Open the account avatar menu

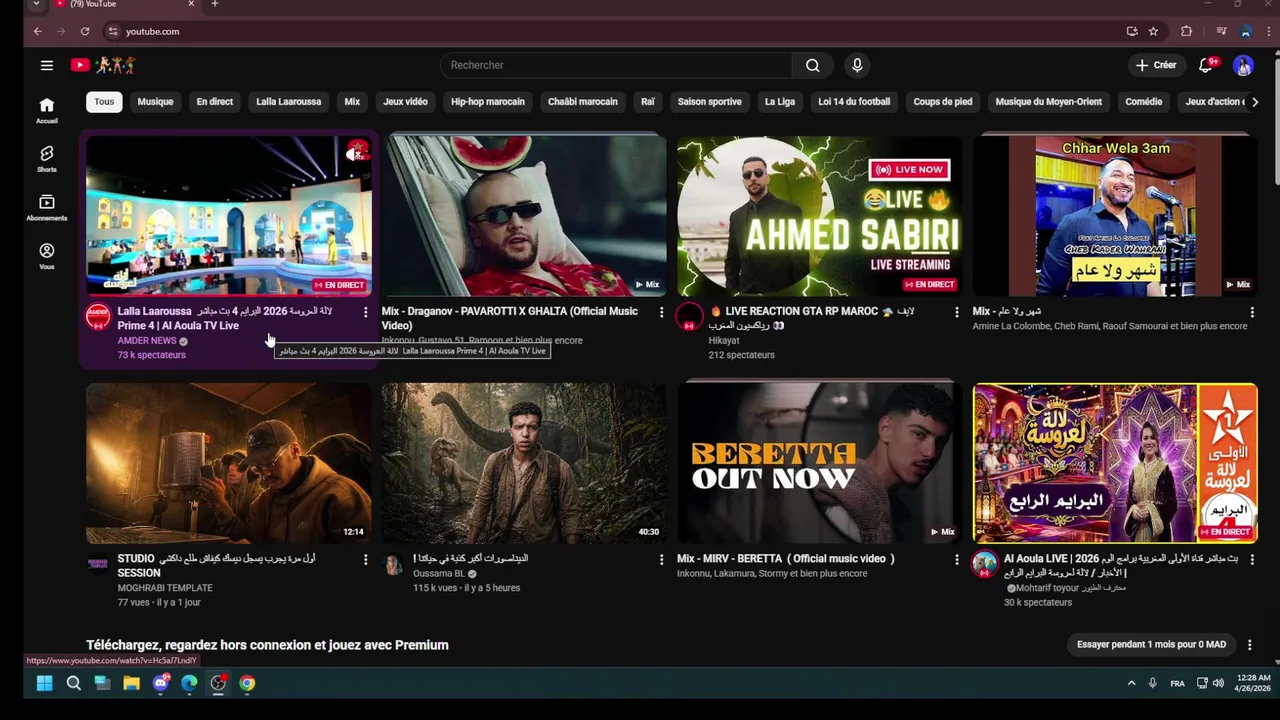pyautogui.click(x=1243, y=65)
